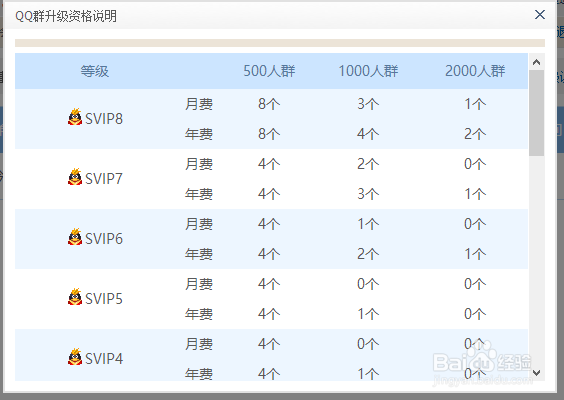The width and height of the screenshot is (564, 400).
Task: Click the SVIP5 penguin icon
Action: (x=75, y=297)
